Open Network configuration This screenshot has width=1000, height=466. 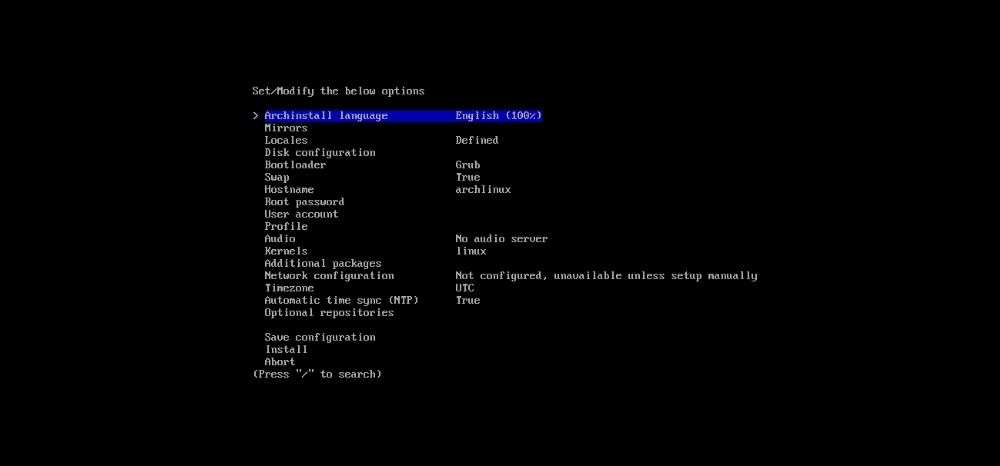[329, 275]
